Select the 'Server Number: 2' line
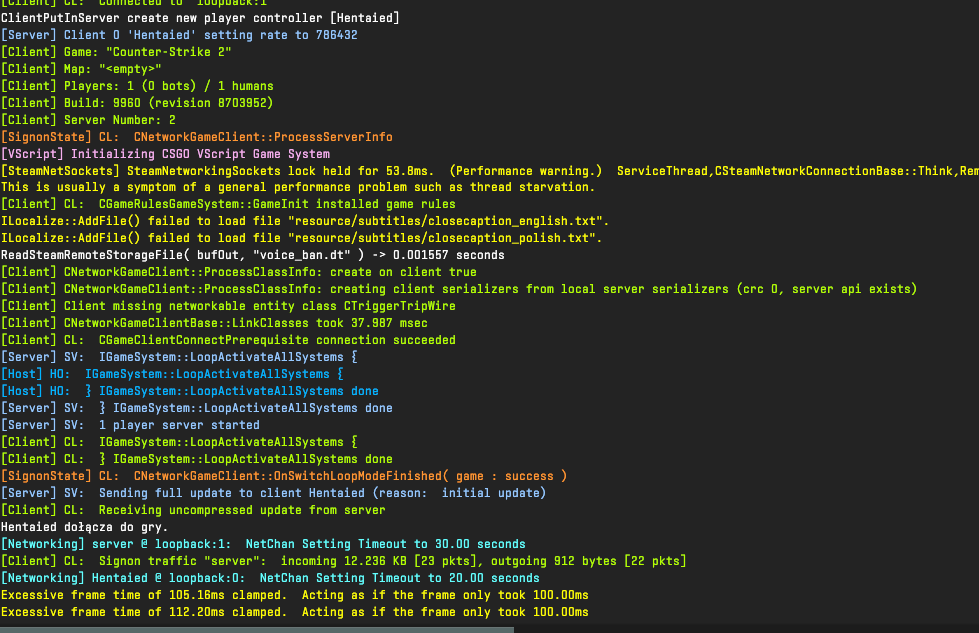 [88, 120]
